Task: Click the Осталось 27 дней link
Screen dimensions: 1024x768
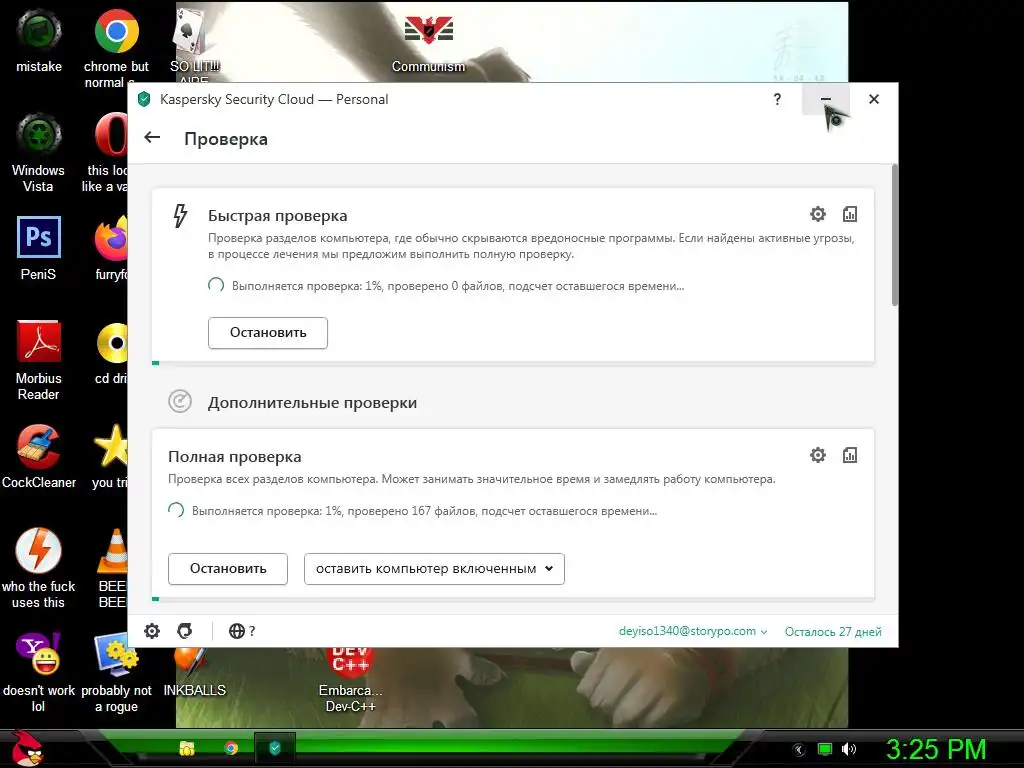Action: (x=833, y=632)
